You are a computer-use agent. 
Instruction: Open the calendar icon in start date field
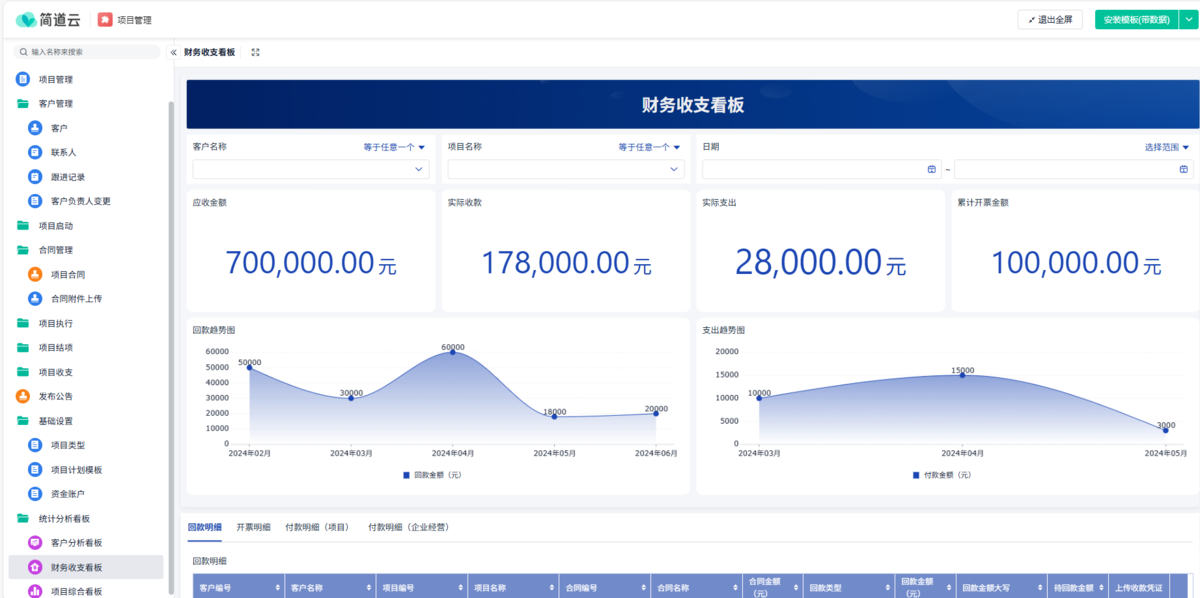pyautogui.click(x=931, y=170)
